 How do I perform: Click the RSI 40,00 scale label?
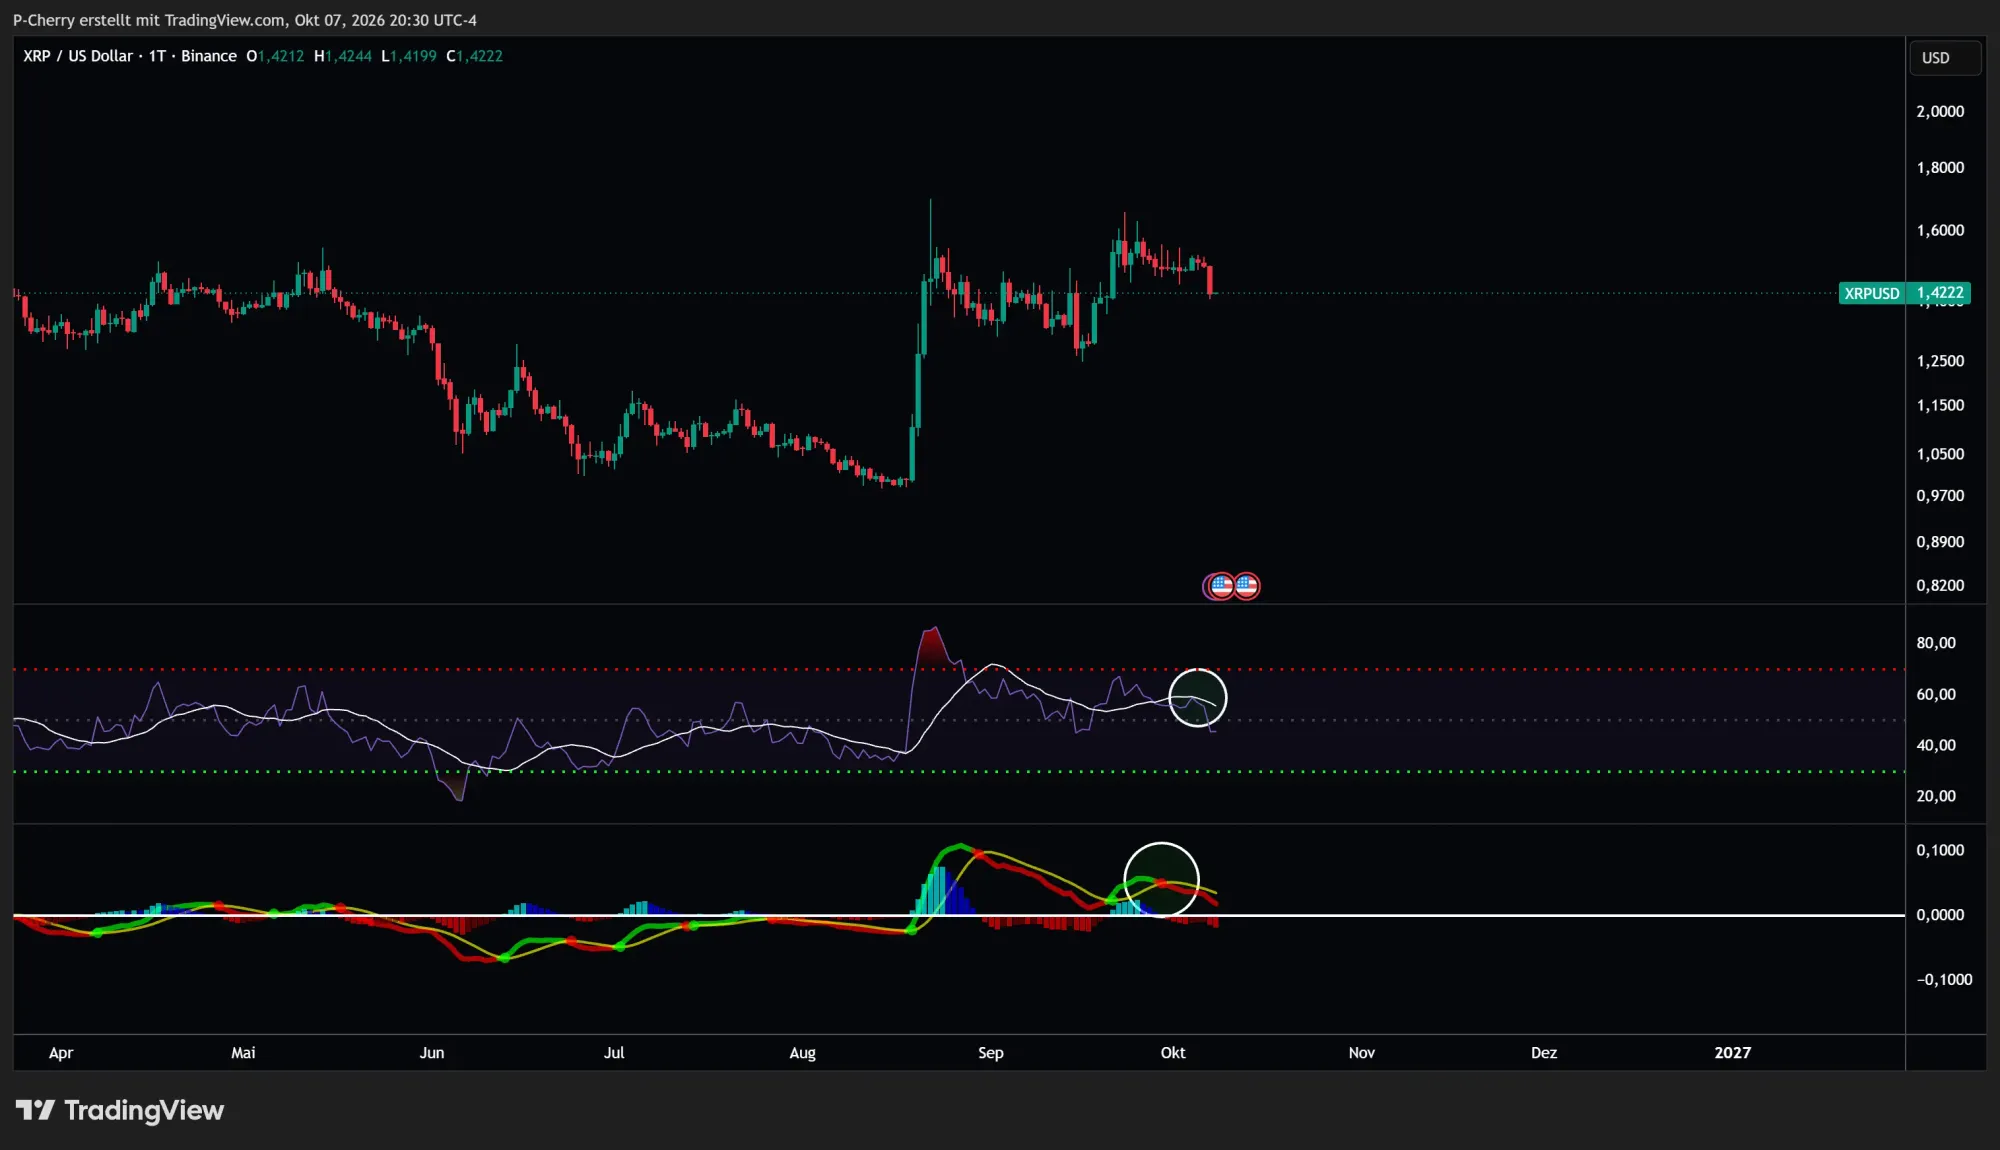point(1936,745)
